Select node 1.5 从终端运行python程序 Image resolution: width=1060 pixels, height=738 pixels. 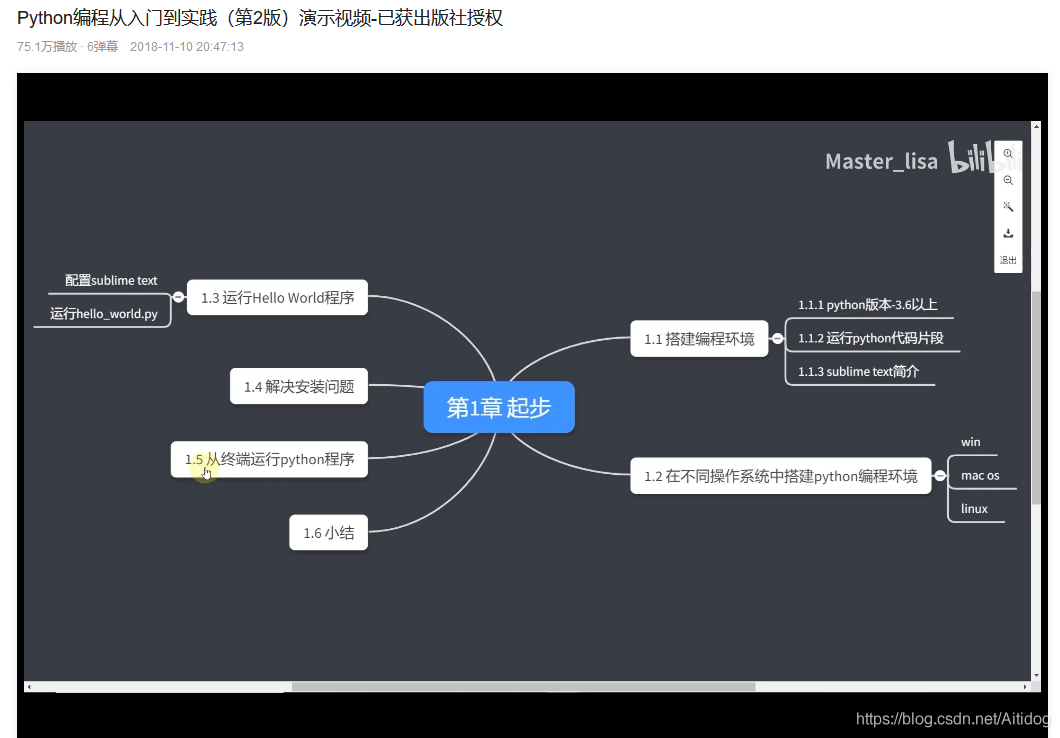pyautogui.click(x=269, y=460)
